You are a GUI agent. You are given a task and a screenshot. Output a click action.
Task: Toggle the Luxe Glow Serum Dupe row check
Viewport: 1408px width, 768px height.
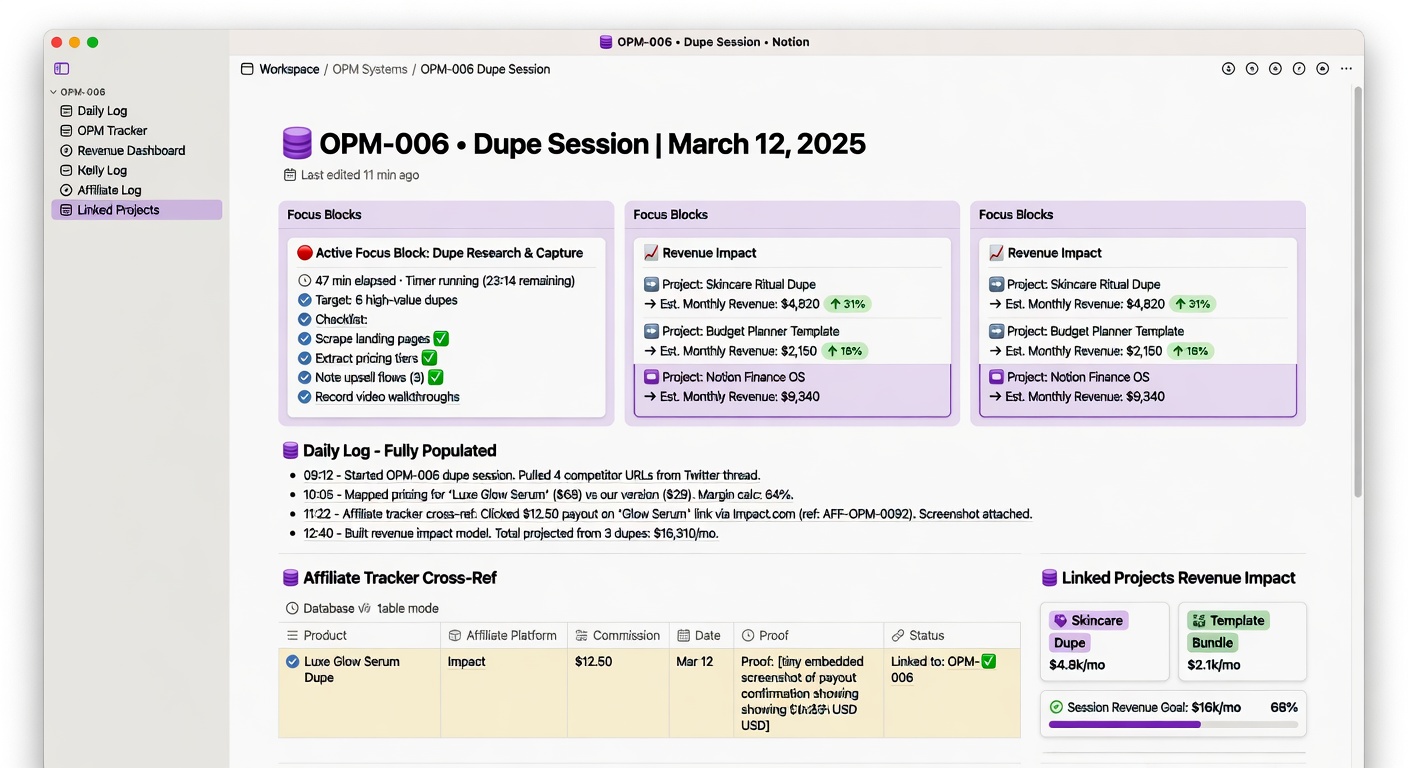click(x=292, y=661)
